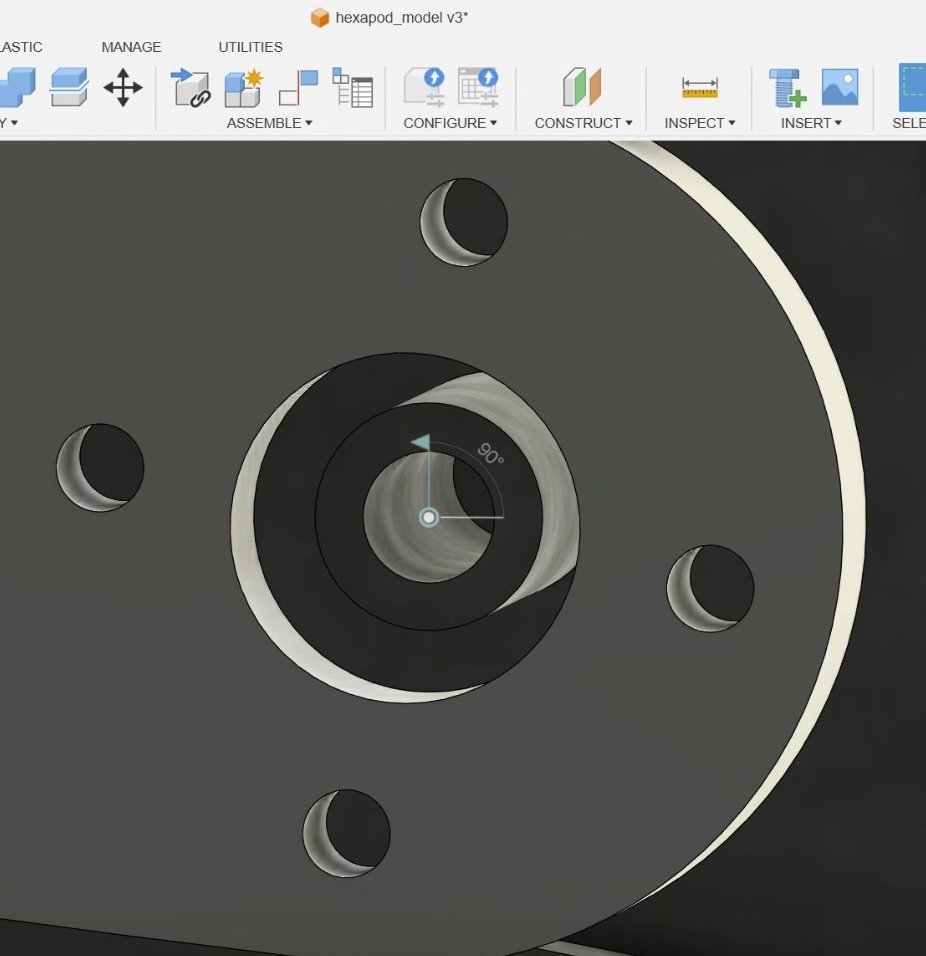926x956 pixels.
Task: Switch to the UTILITIES tab
Action: 250,47
